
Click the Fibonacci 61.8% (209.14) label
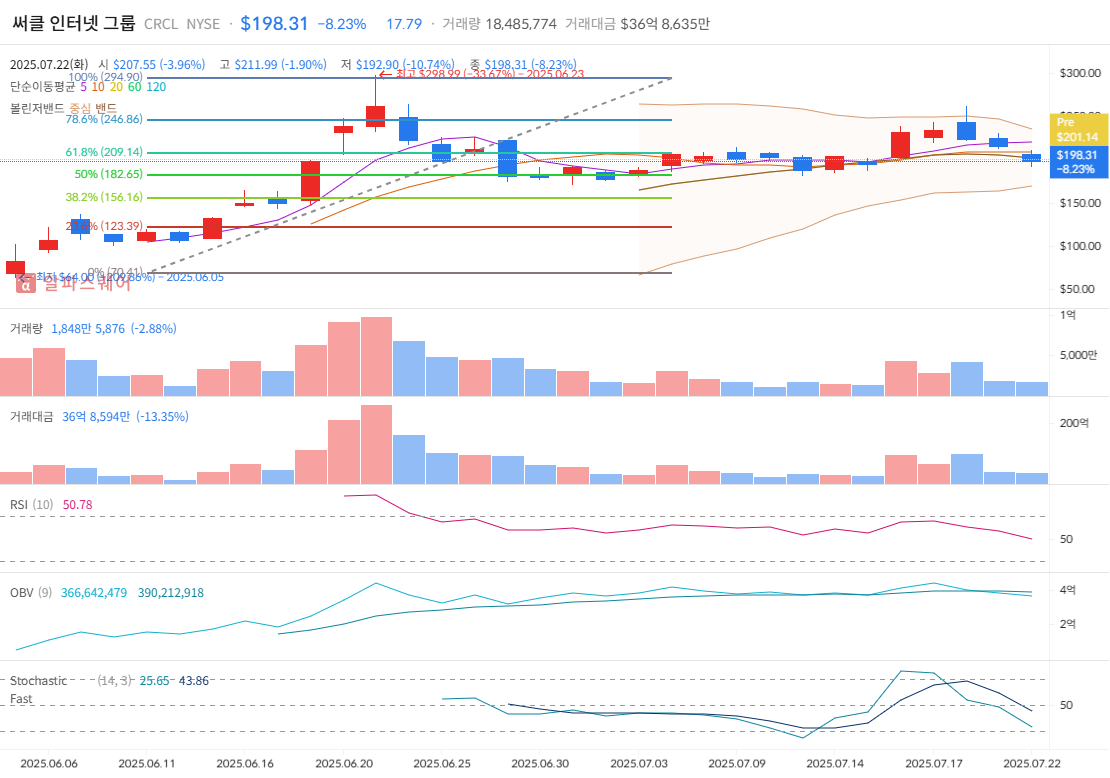click(x=104, y=152)
